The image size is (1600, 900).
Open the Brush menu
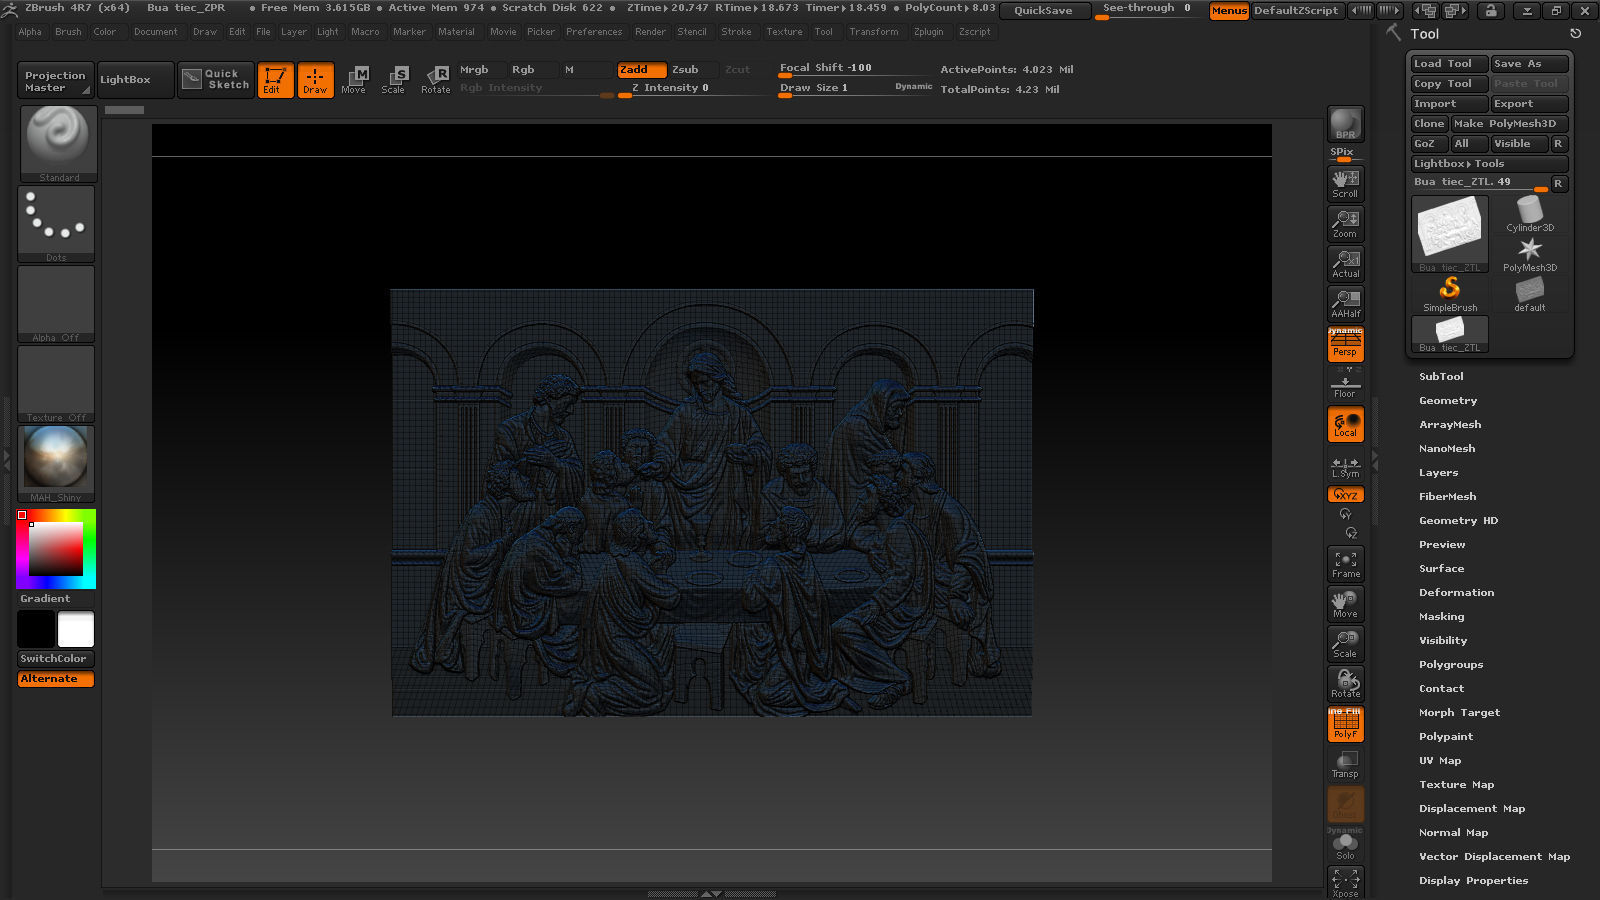point(68,31)
